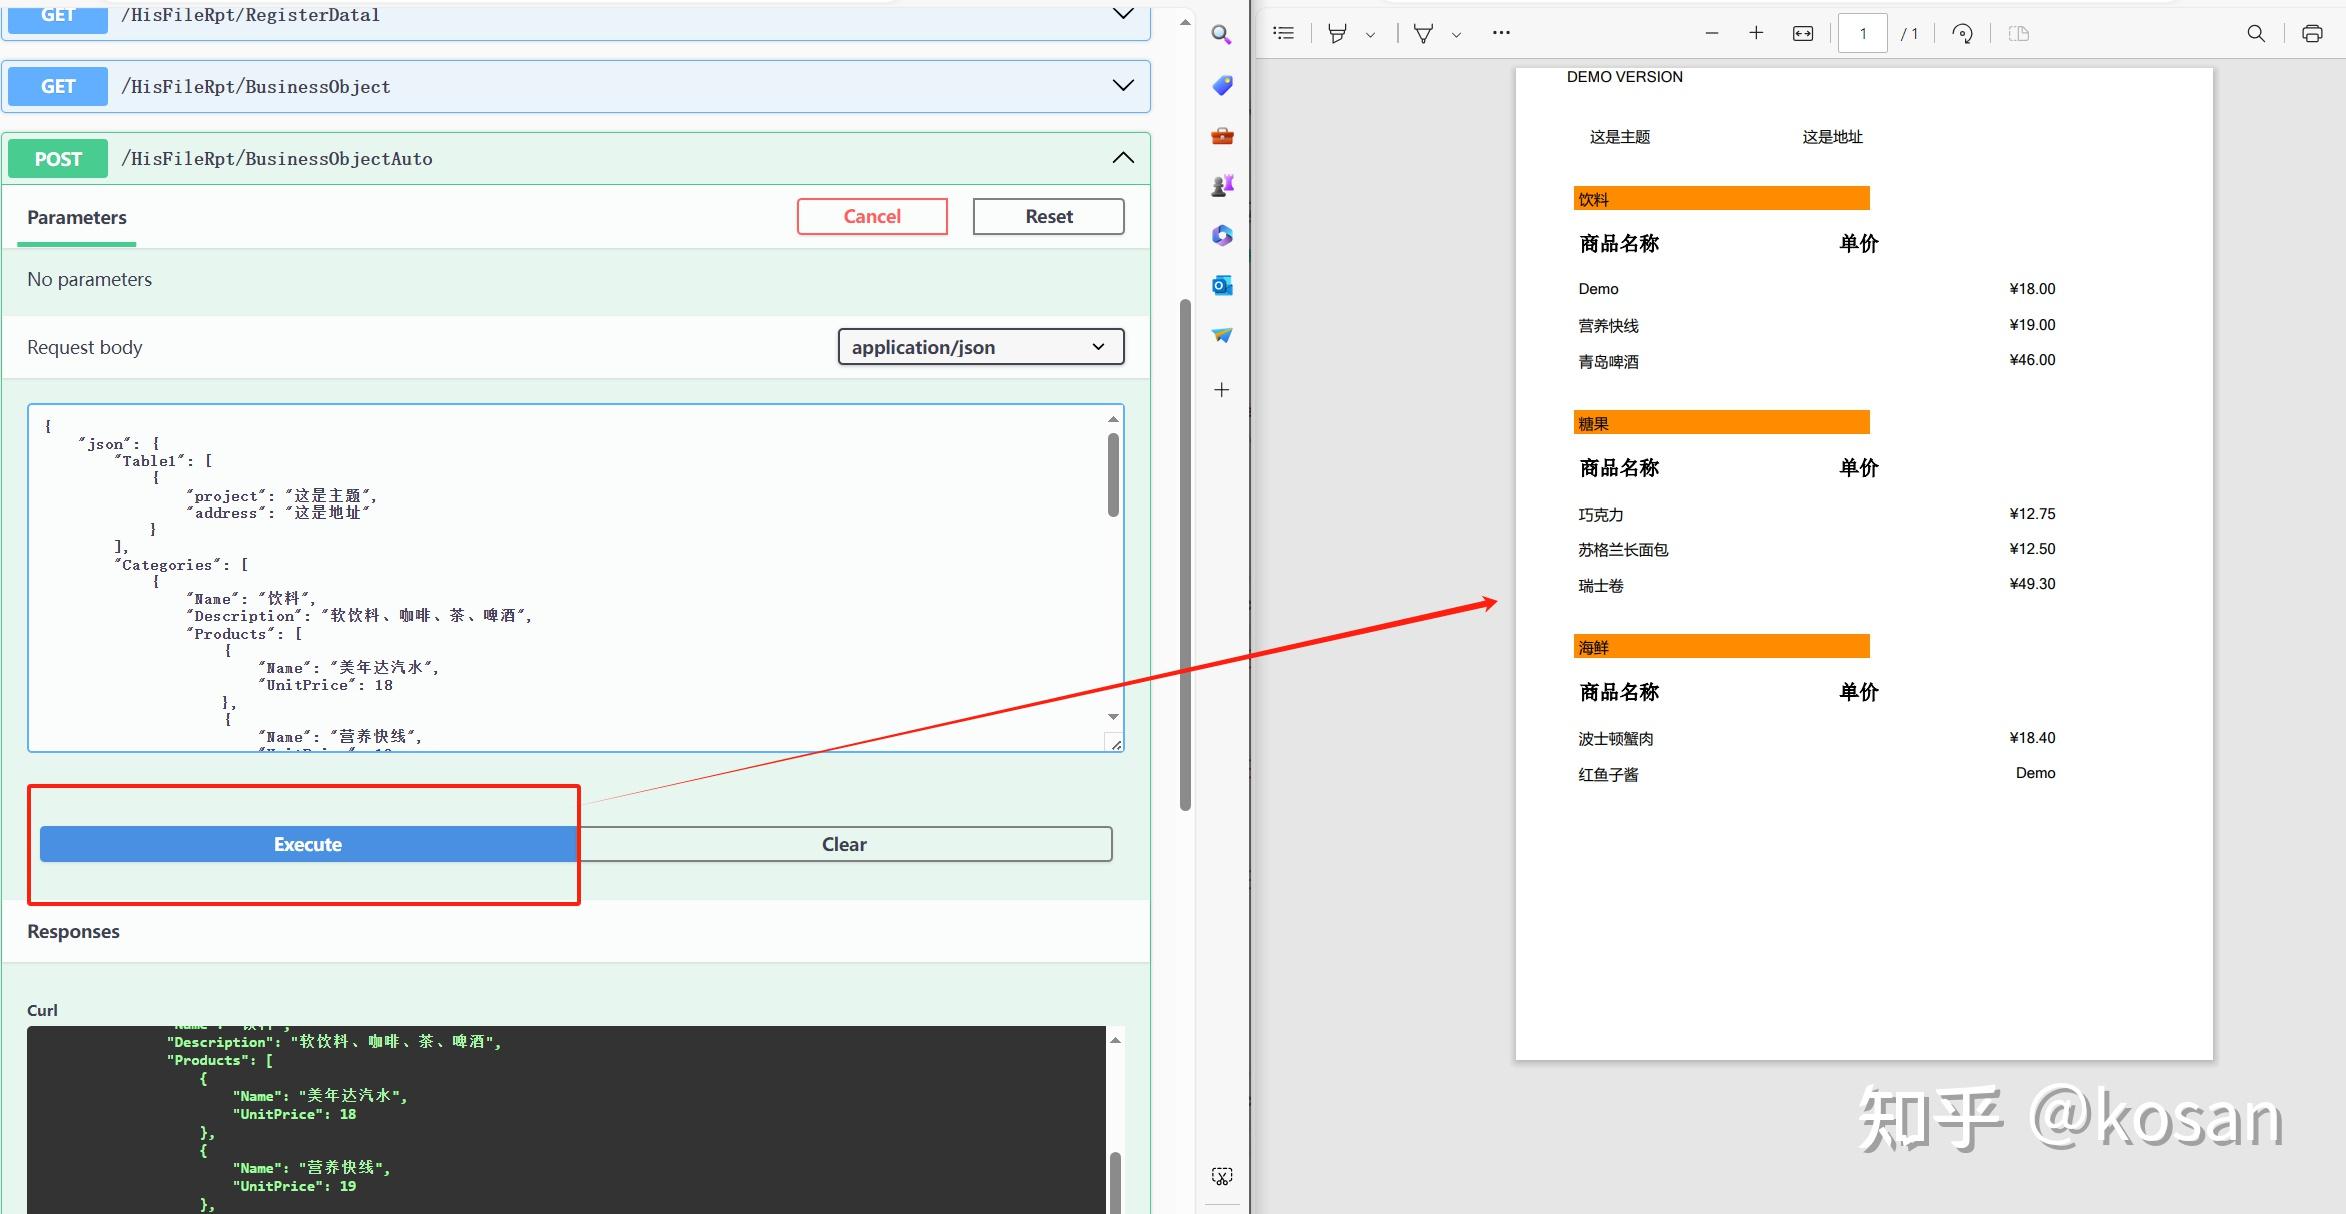Click Clear to reset the response
2346x1214 pixels.
(845, 843)
